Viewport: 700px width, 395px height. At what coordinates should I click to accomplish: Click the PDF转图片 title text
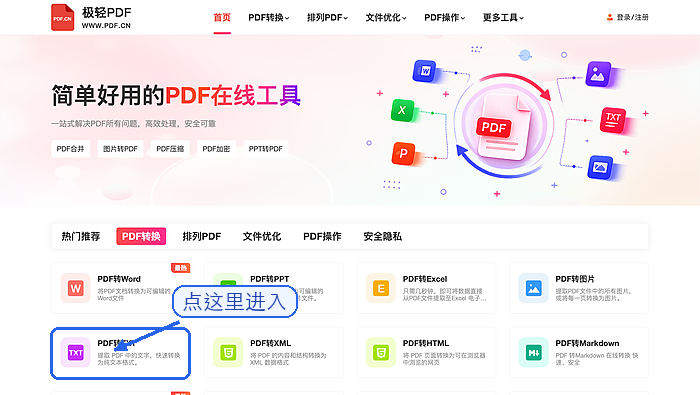click(575, 279)
